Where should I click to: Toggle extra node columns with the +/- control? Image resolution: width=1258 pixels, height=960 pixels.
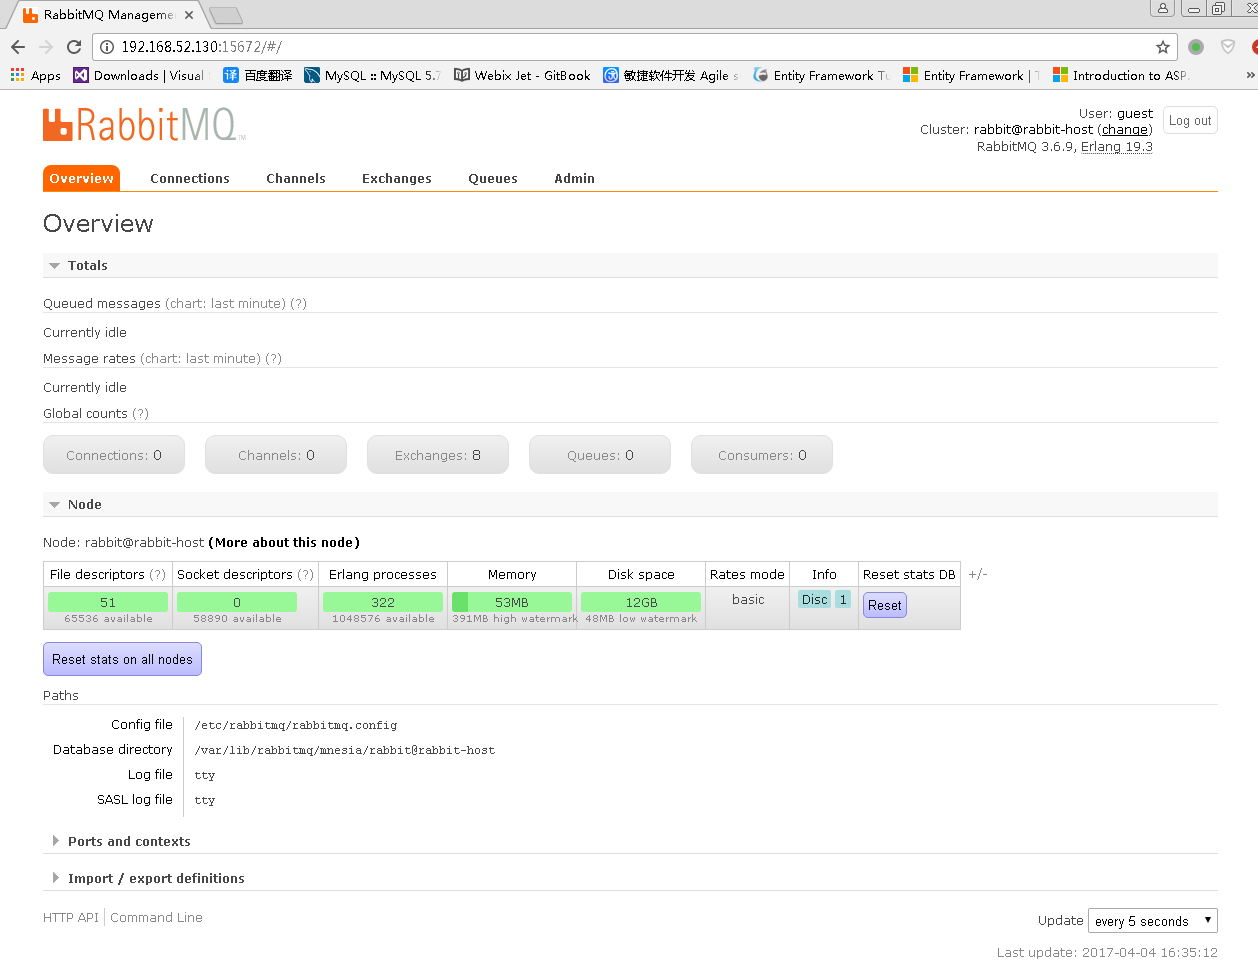(977, 574)
